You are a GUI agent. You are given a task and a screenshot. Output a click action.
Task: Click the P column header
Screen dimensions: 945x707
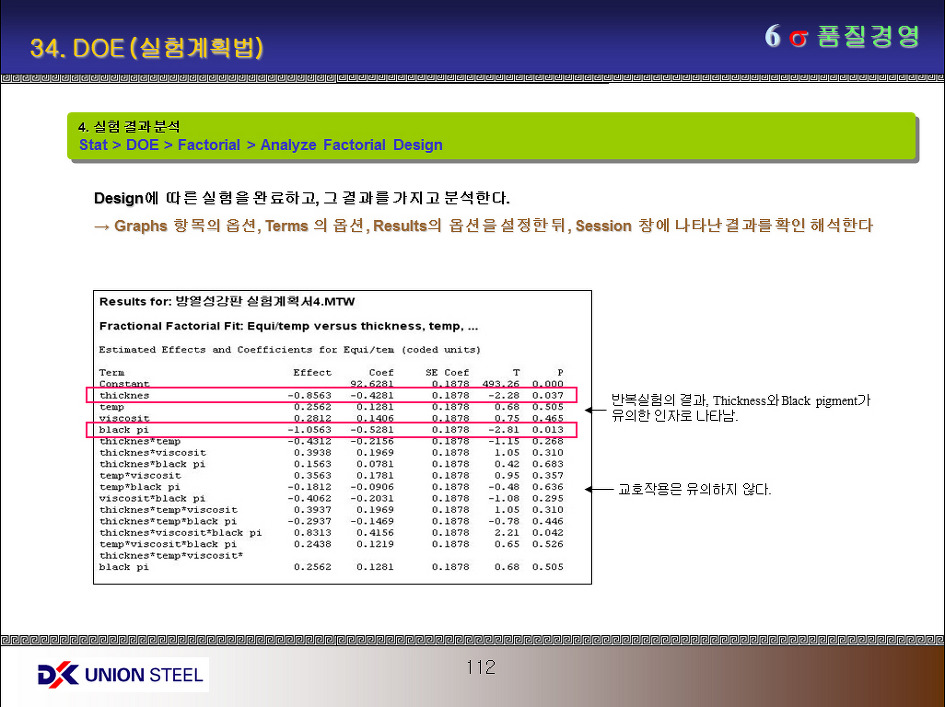(x=559, y=372)
